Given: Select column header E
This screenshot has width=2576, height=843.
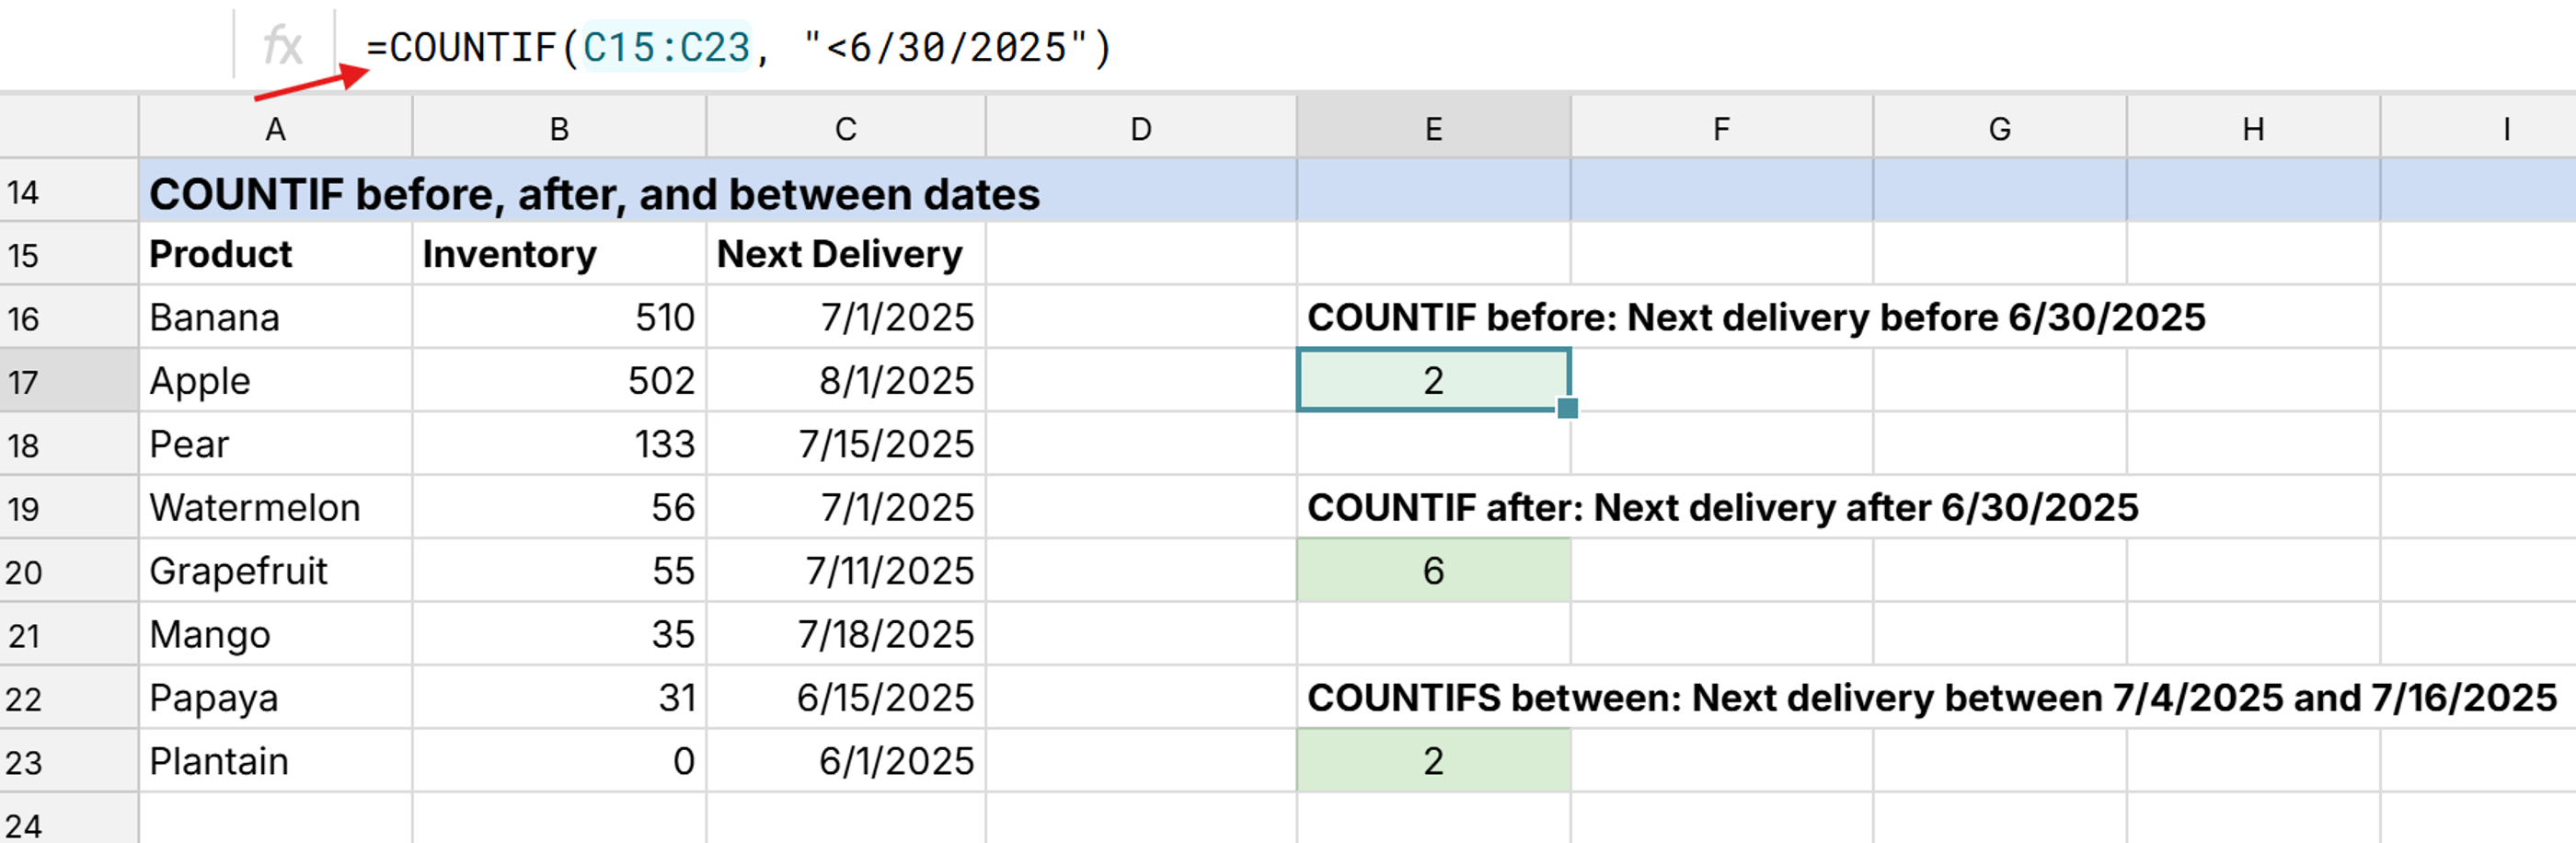Looking at the screenshot, I should click(x=1433, y=128).
